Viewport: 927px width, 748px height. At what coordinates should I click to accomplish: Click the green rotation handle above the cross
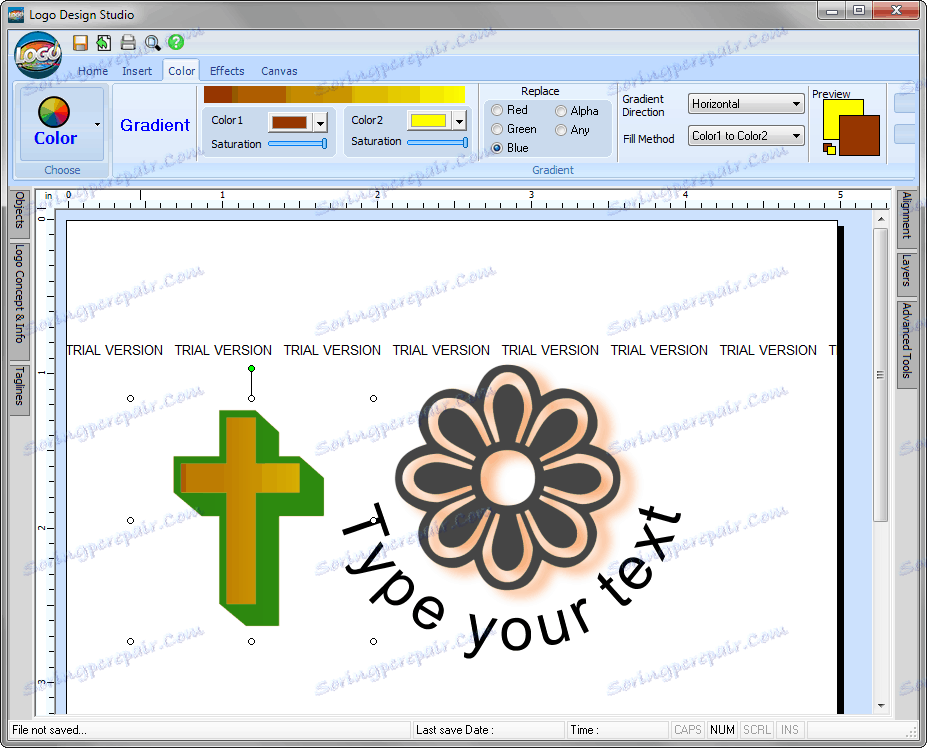[251, 368]
